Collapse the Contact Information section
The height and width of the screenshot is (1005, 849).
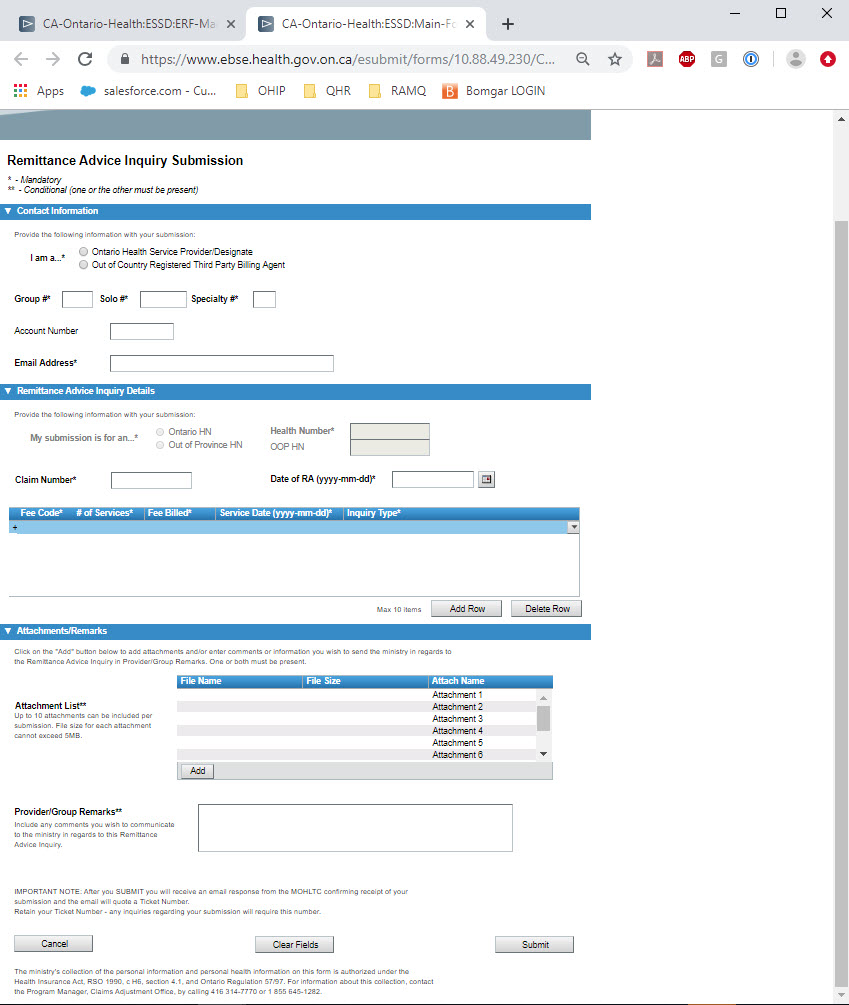[x=8, y=211]
